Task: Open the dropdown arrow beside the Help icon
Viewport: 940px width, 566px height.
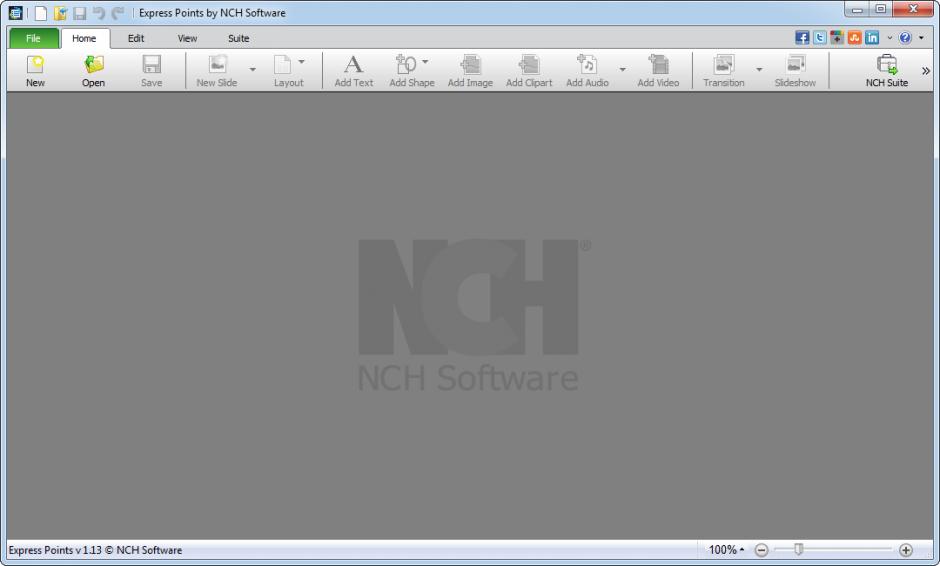Action: pos(921,38)
